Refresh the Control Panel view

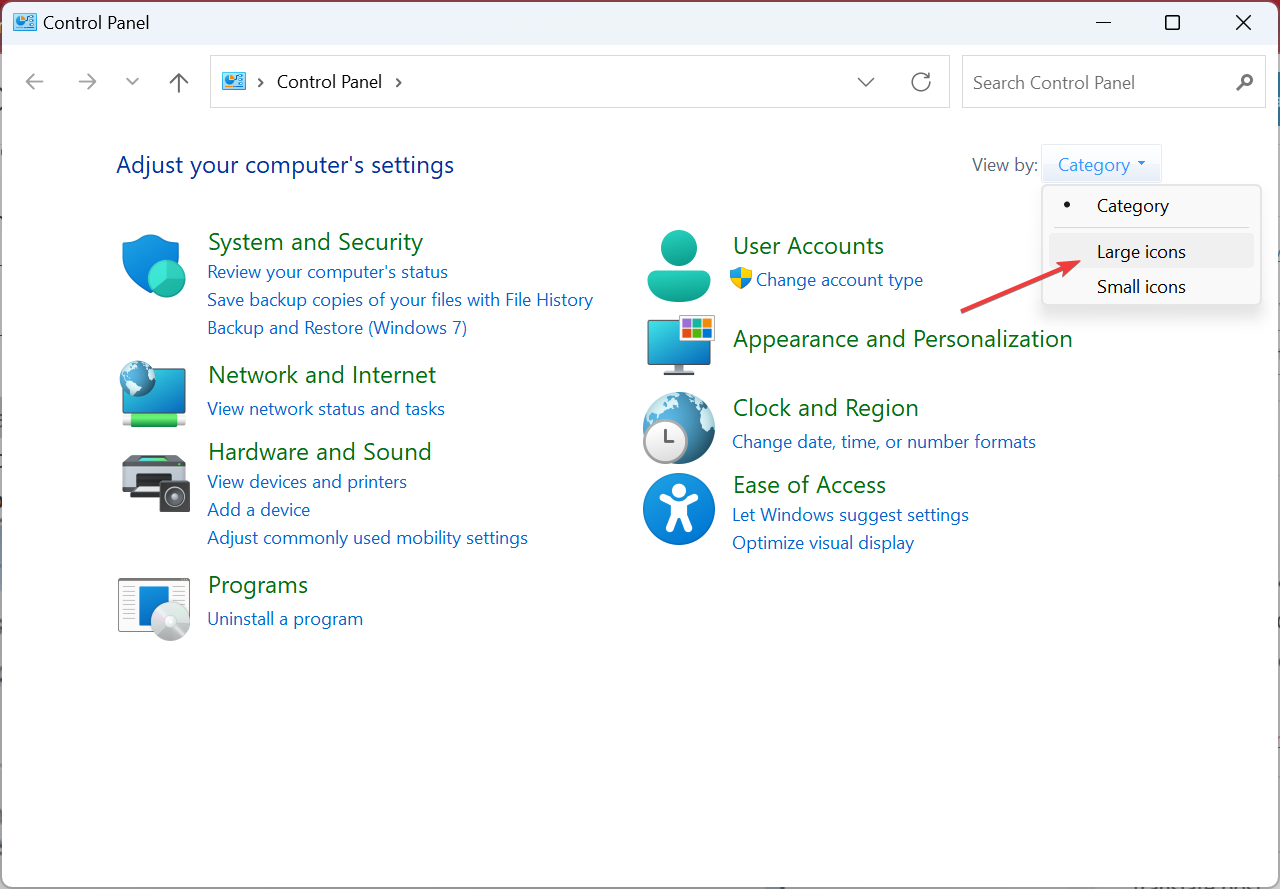click(921, 82)
